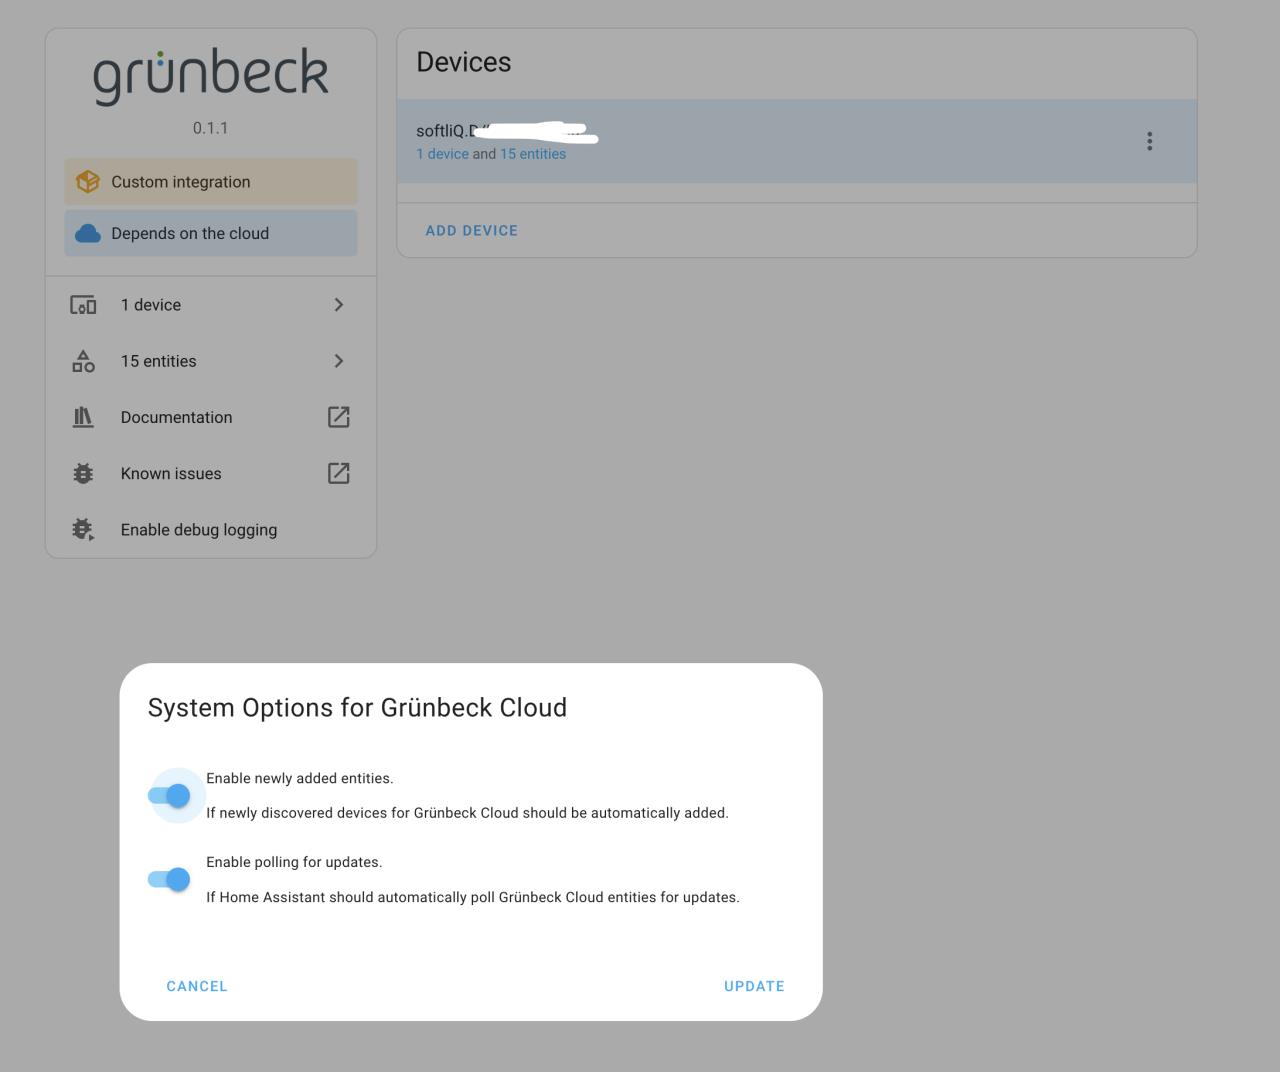Click the System Options for Grünbeck Cloud title
This screenshot has height=1072, width=1280.
[x=357, y=707]
